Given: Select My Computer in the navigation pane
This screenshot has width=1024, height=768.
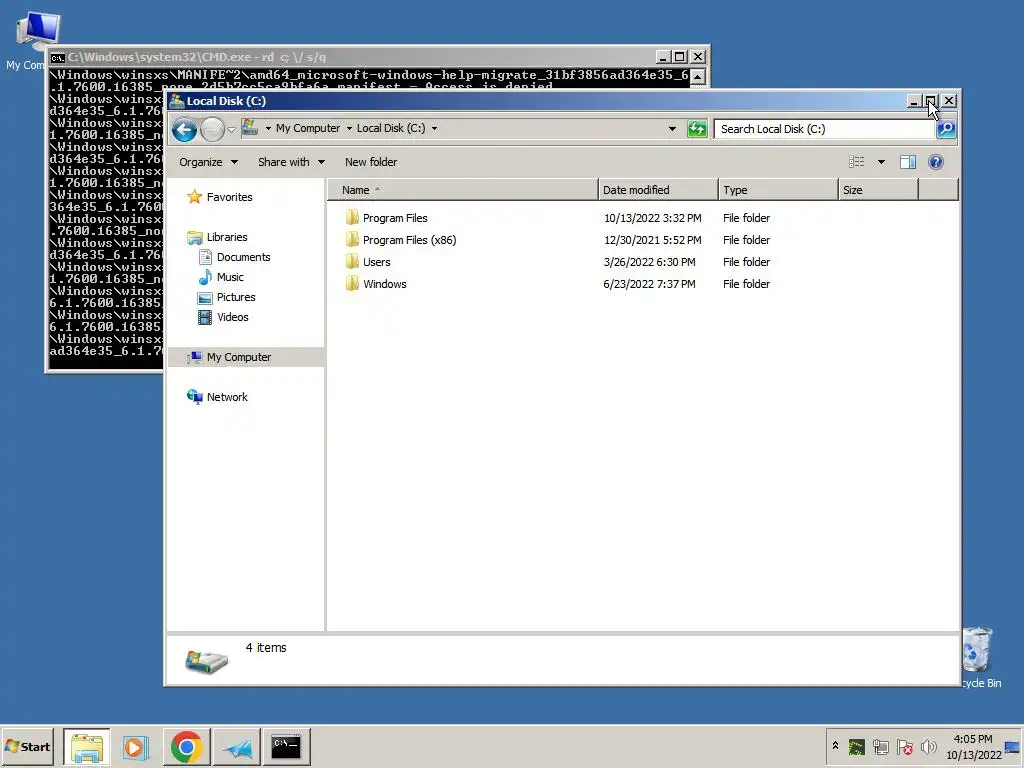Looking at the screenshot, I should click(246, 357).
